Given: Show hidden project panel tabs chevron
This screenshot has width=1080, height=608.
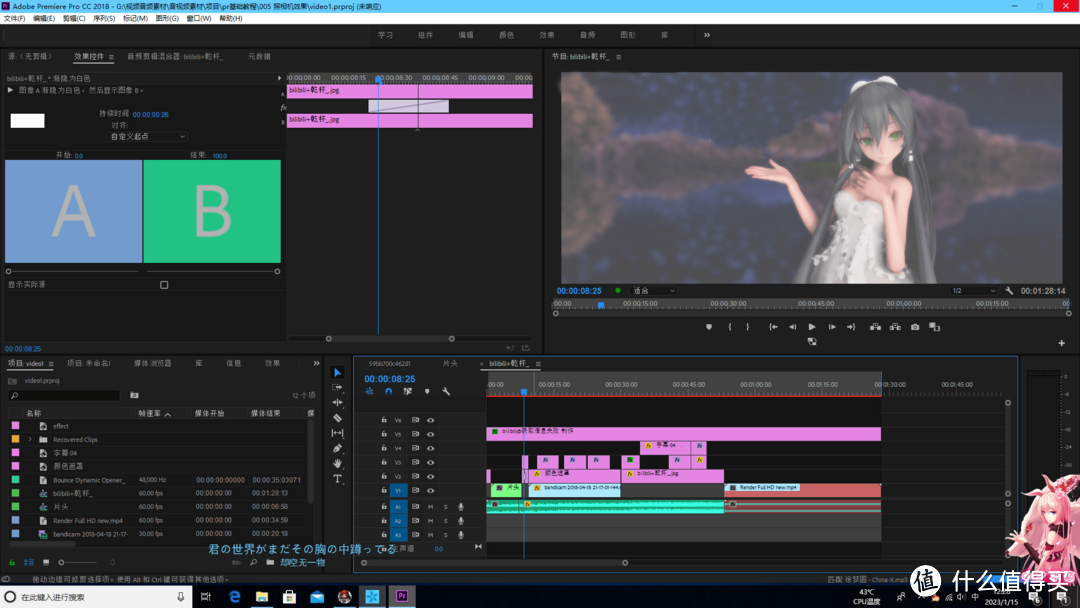Looking at the screenshot, I should point(316,363).
